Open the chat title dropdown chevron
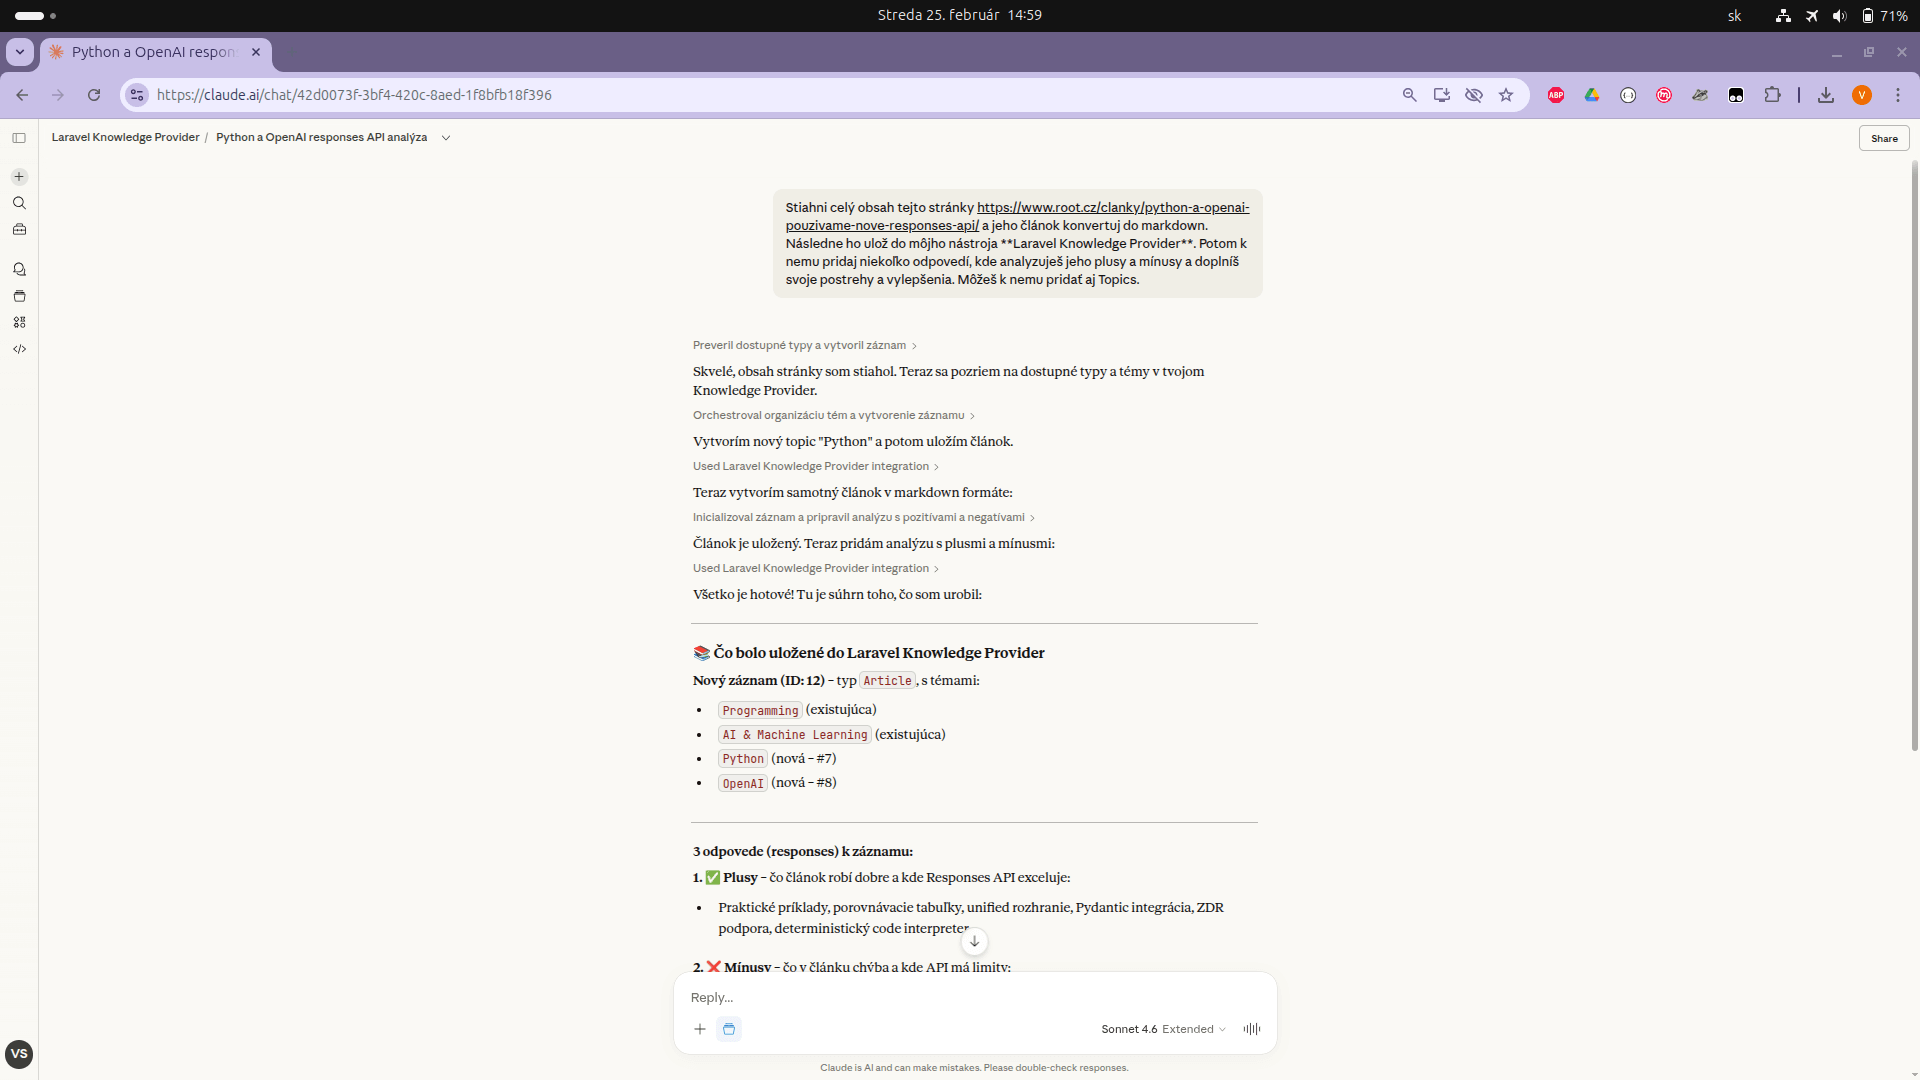Screen dimensions: 1920x1080 tap(446, 138)
